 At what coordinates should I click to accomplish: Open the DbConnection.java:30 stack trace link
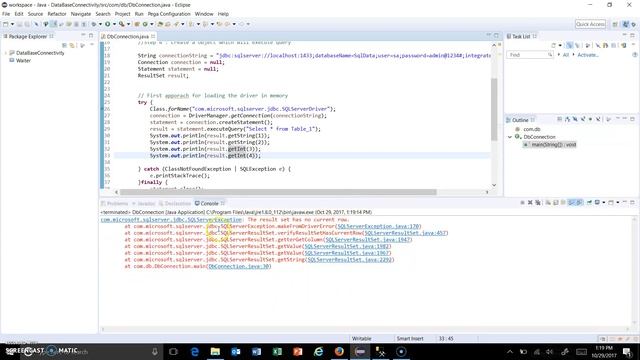coord(239,266)
